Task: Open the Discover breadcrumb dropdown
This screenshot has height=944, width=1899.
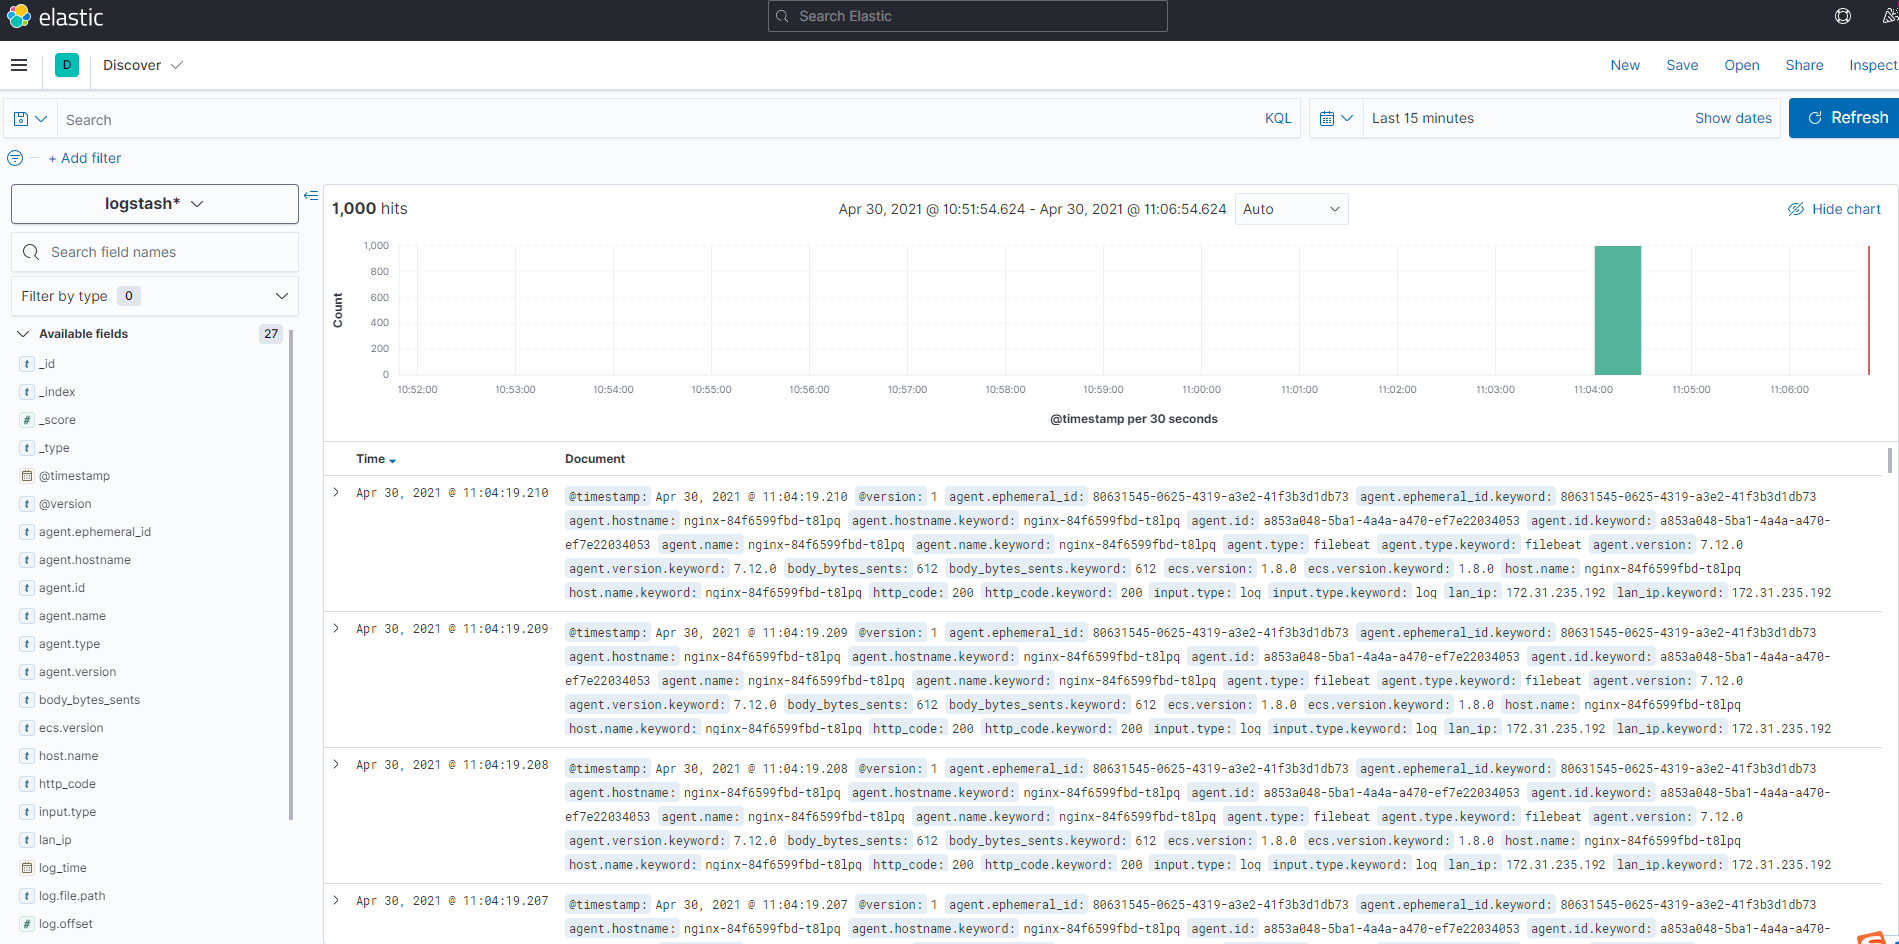Action: tap(143, 65)
